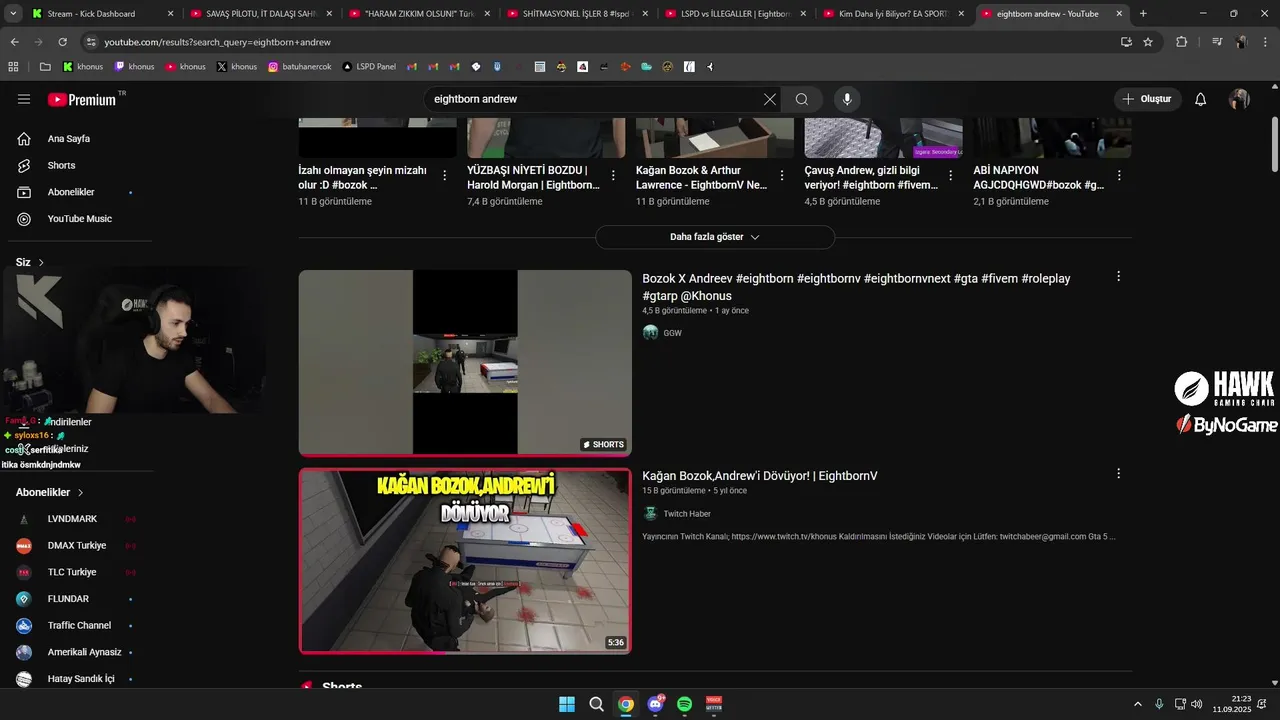The image size is (1280, 720).
Task: Open DMAX Turkiye subscription channel
Action: (76, 546)
